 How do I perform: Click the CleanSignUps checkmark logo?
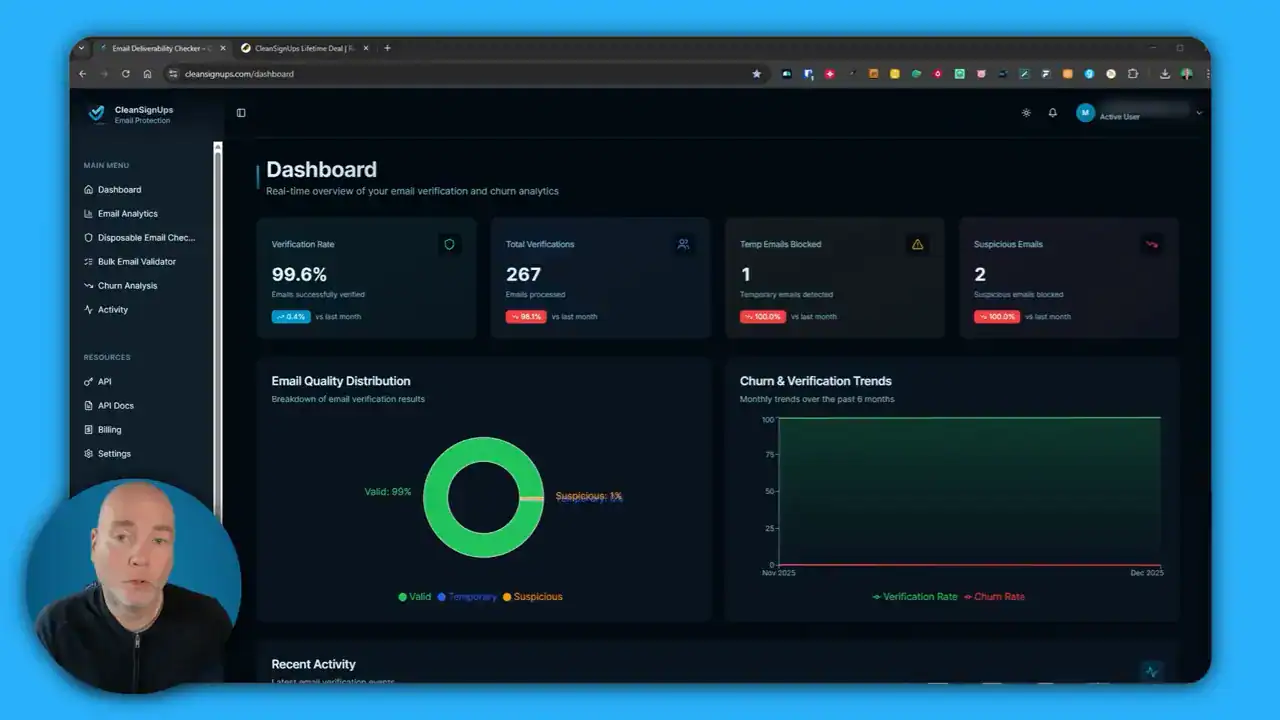[96, 114]
